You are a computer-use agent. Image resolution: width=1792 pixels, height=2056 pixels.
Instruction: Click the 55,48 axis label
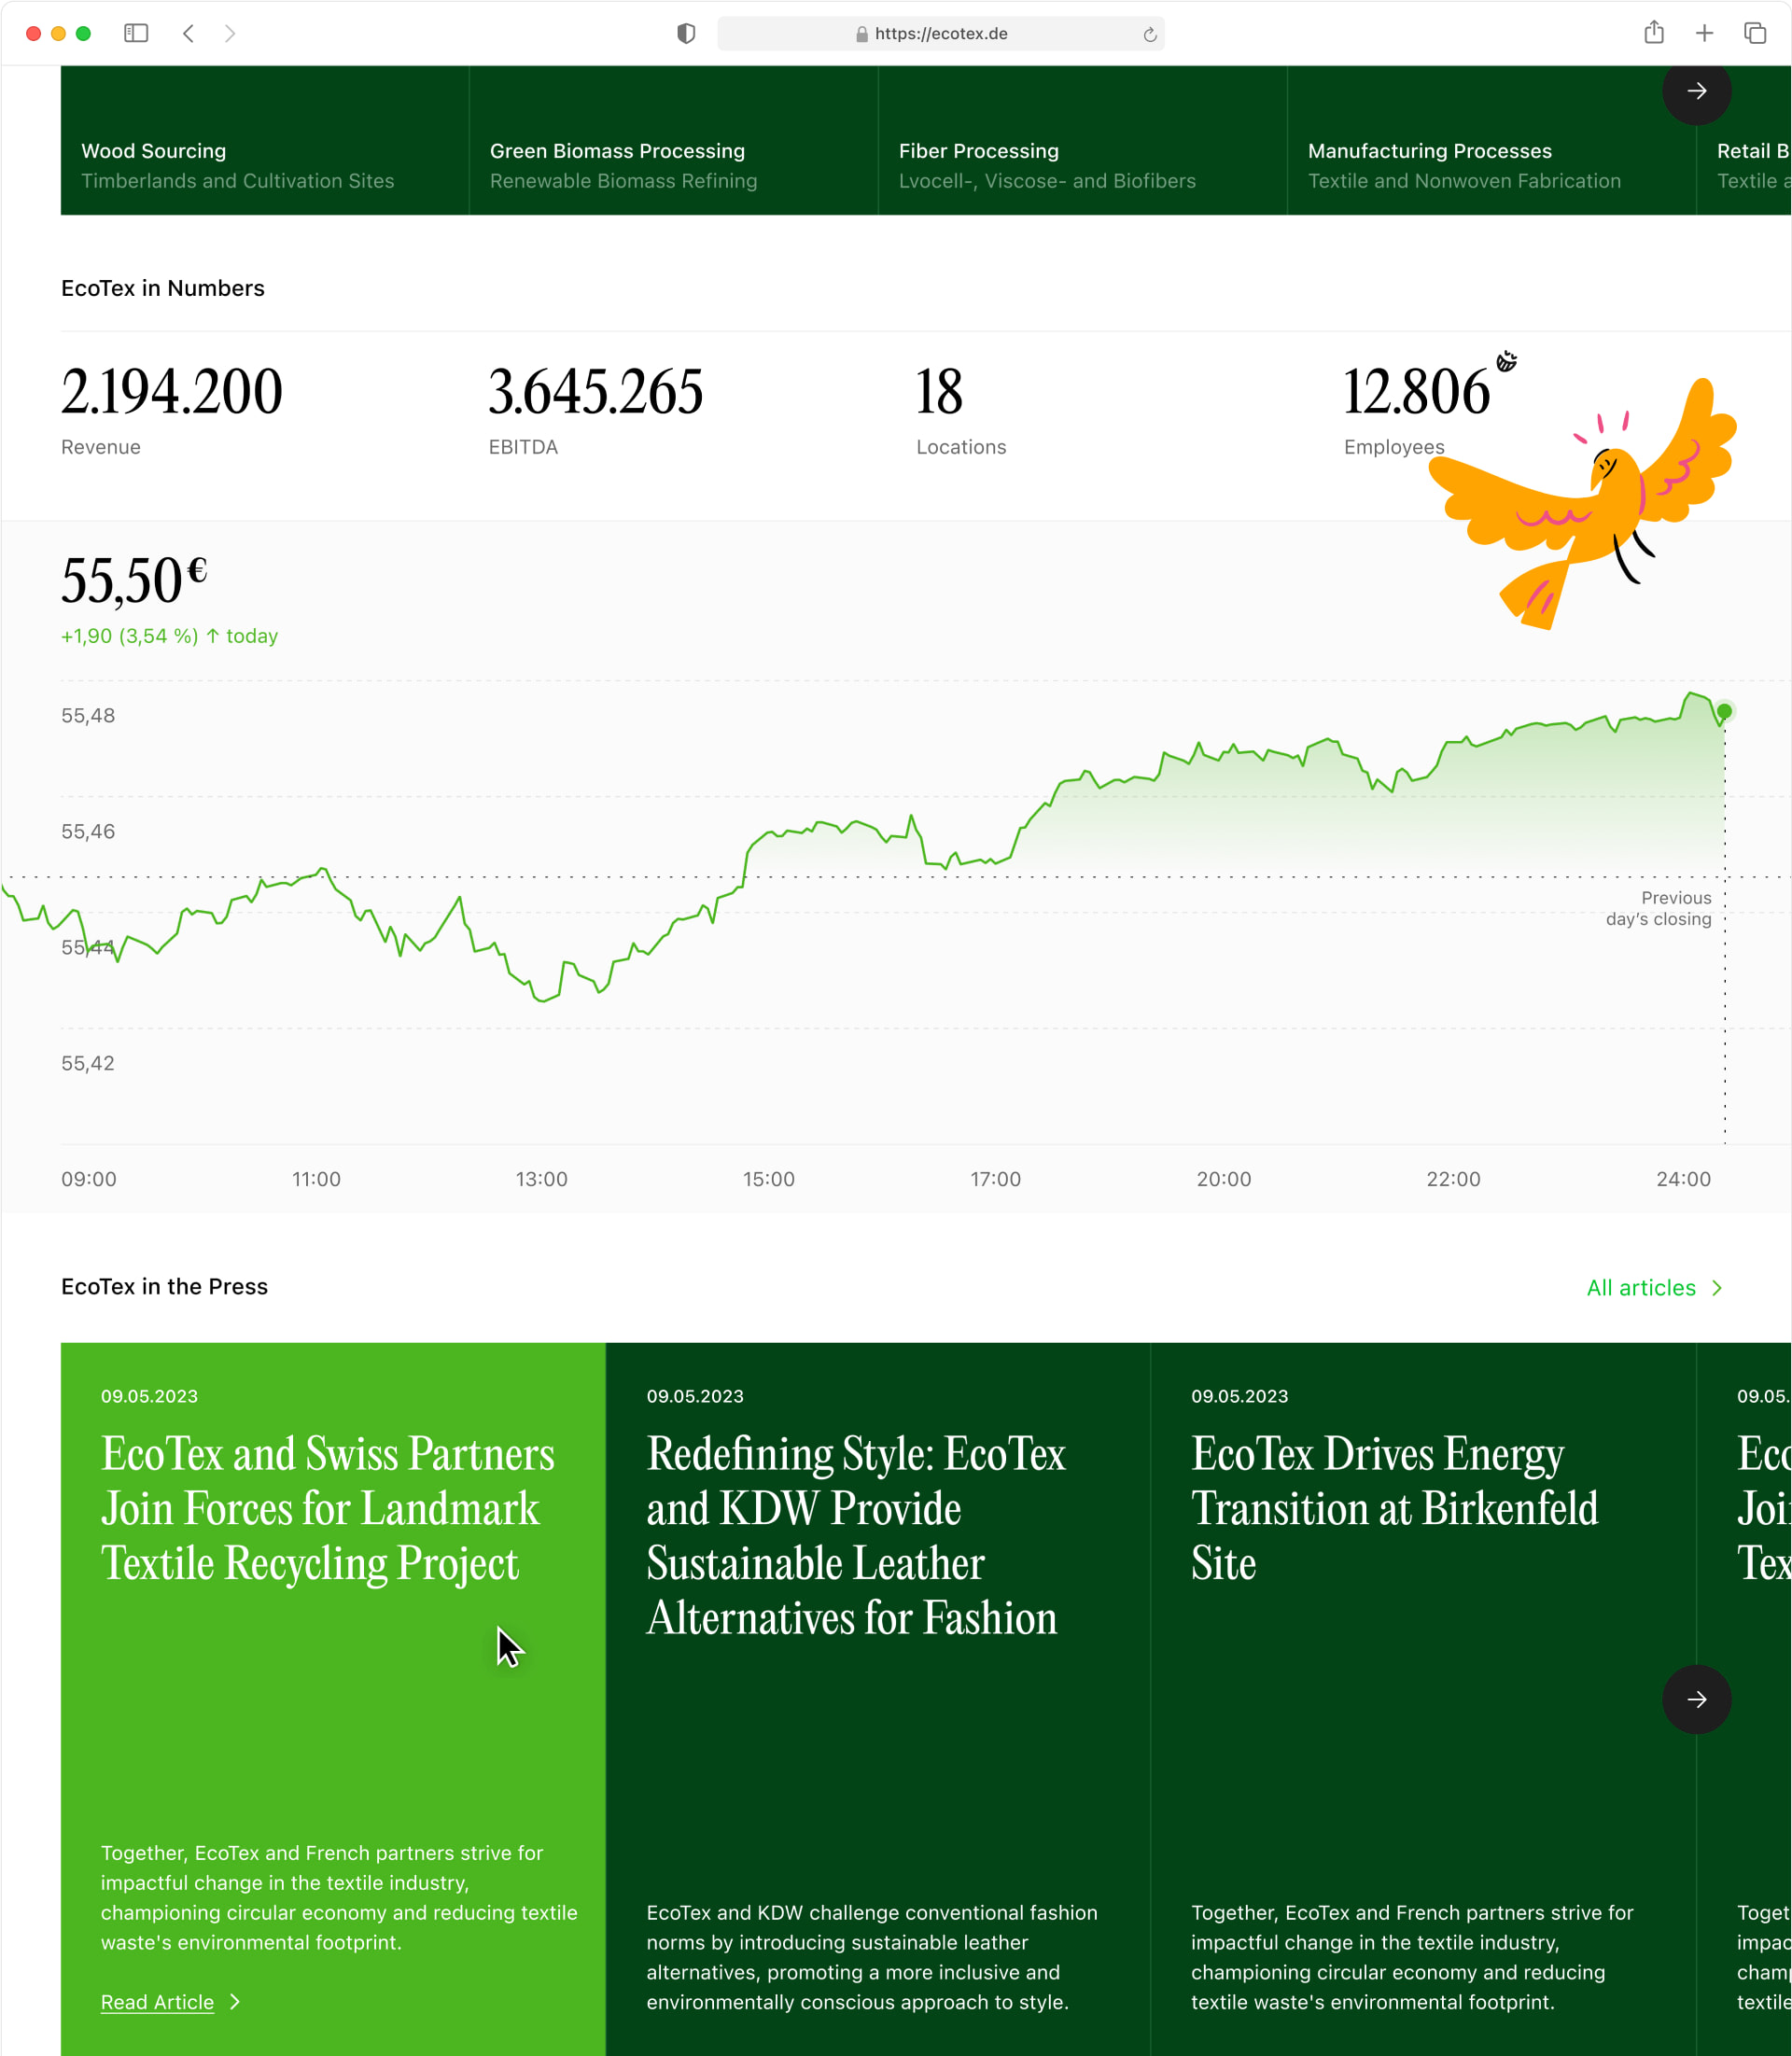(88, 715)
